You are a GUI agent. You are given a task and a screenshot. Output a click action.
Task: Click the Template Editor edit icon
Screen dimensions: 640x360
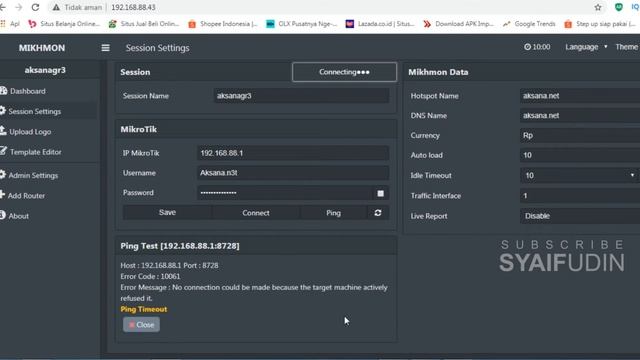click(3, 151)
